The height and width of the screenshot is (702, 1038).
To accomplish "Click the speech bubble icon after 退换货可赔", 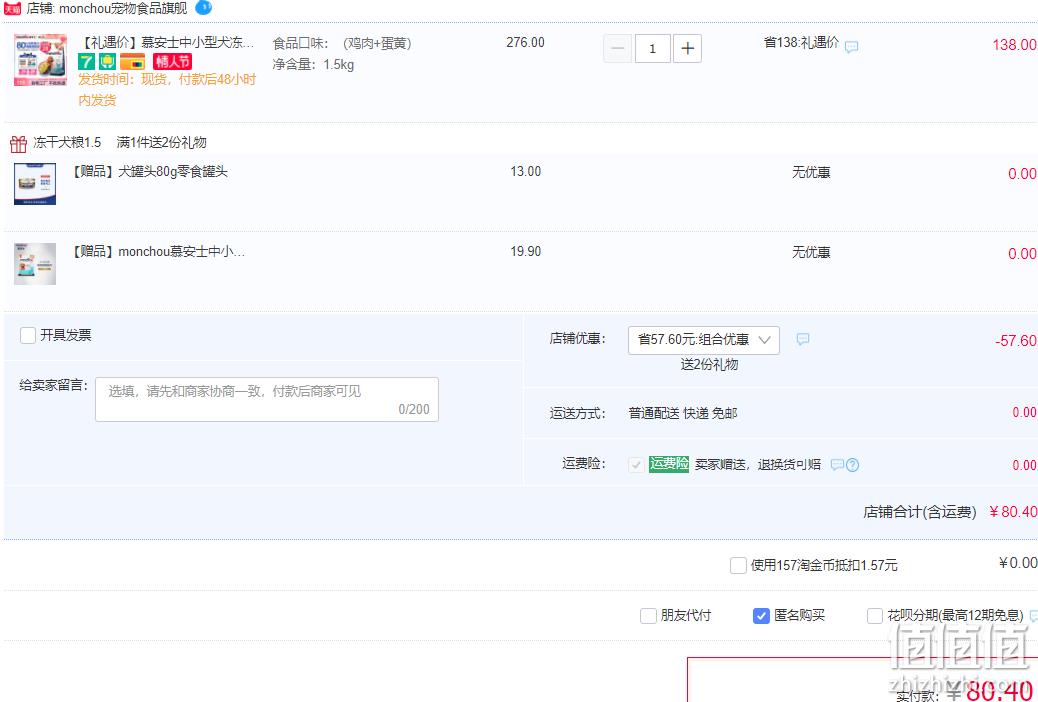I will (x=837, y=464).
